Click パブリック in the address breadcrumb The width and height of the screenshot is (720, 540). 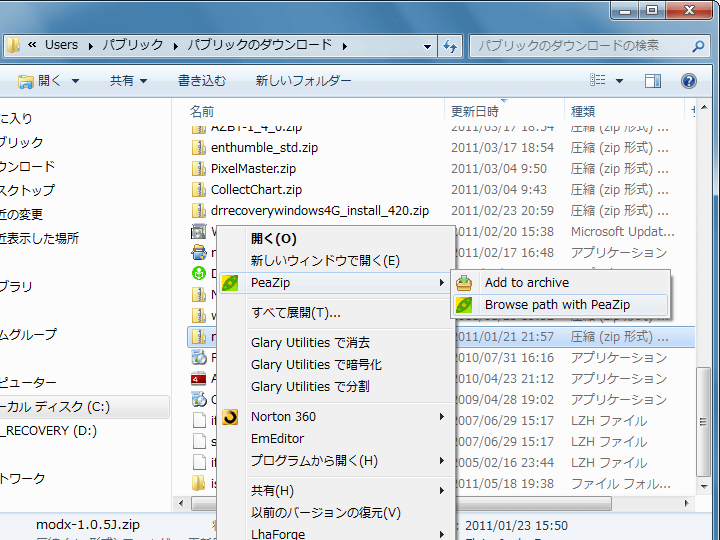pyautogui.click(x=133, y=45)
